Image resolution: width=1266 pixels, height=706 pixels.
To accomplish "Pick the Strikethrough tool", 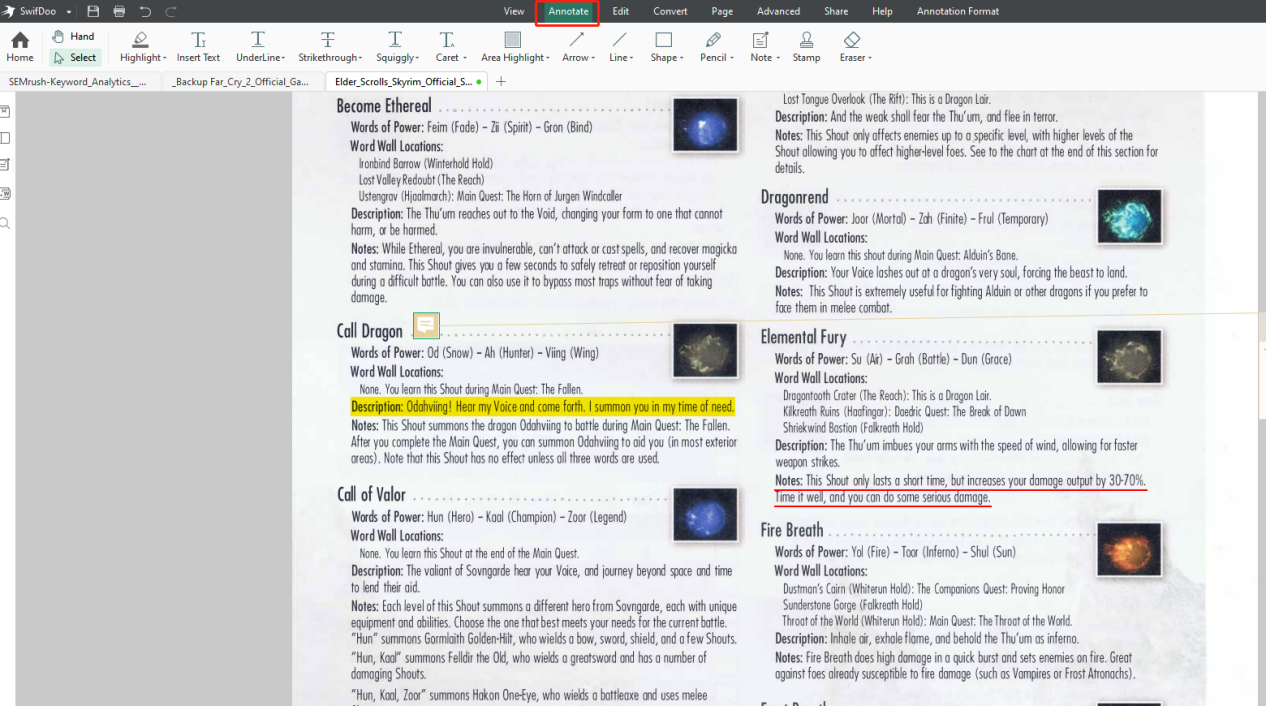I will [x=328, y=47].
